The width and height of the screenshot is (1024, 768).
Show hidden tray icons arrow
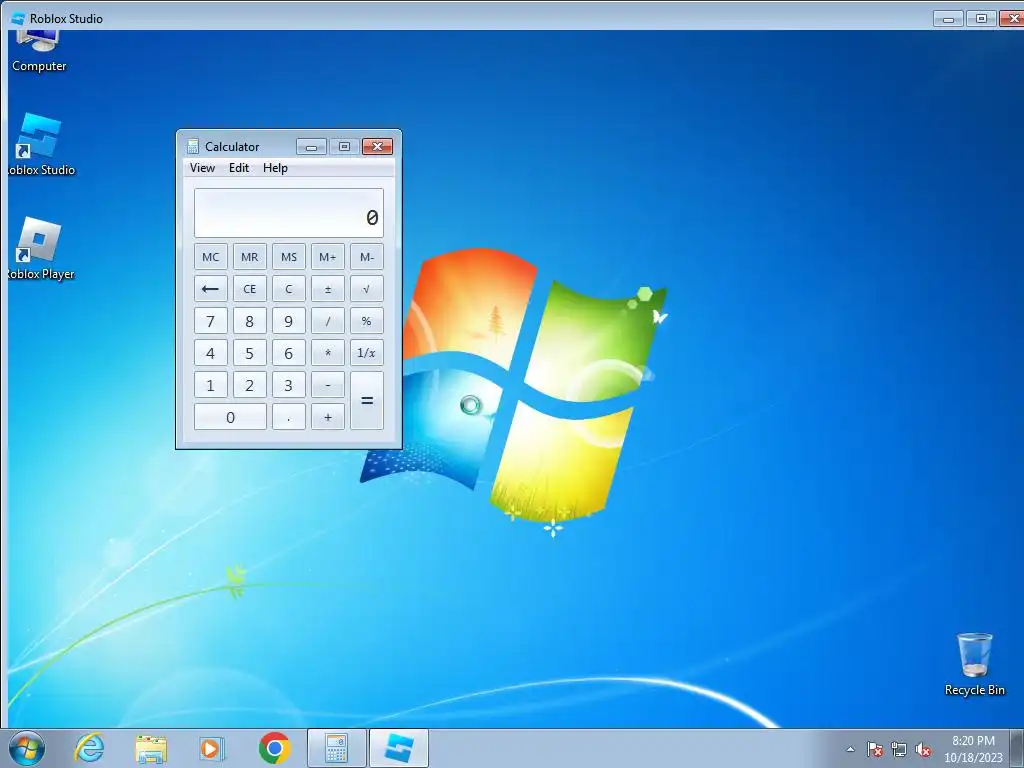point(850,749)
